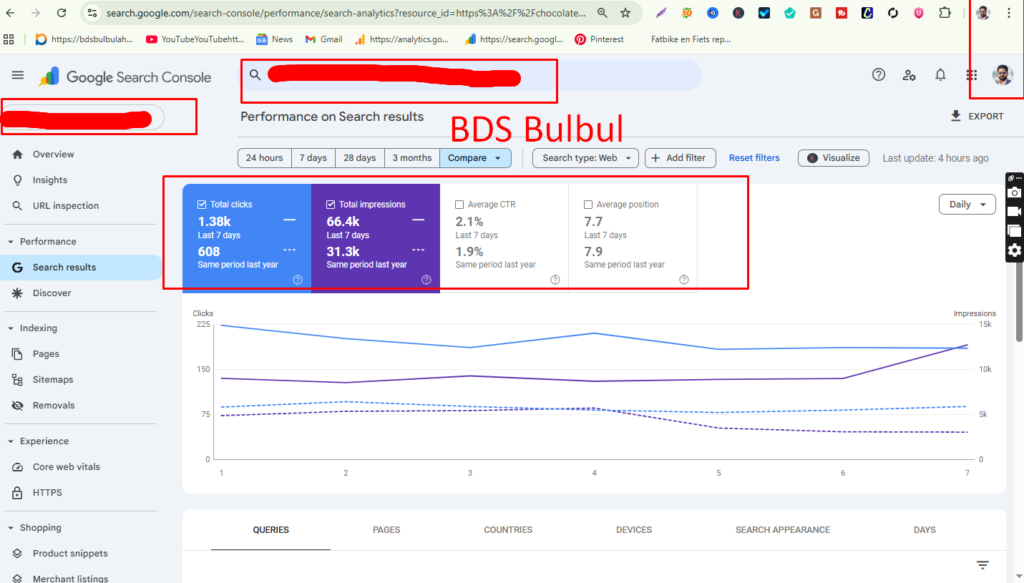Viewport: 1024px width, 583px height.
Task: Uncheck the Total impressions metric
Action: tap(333, 204)
